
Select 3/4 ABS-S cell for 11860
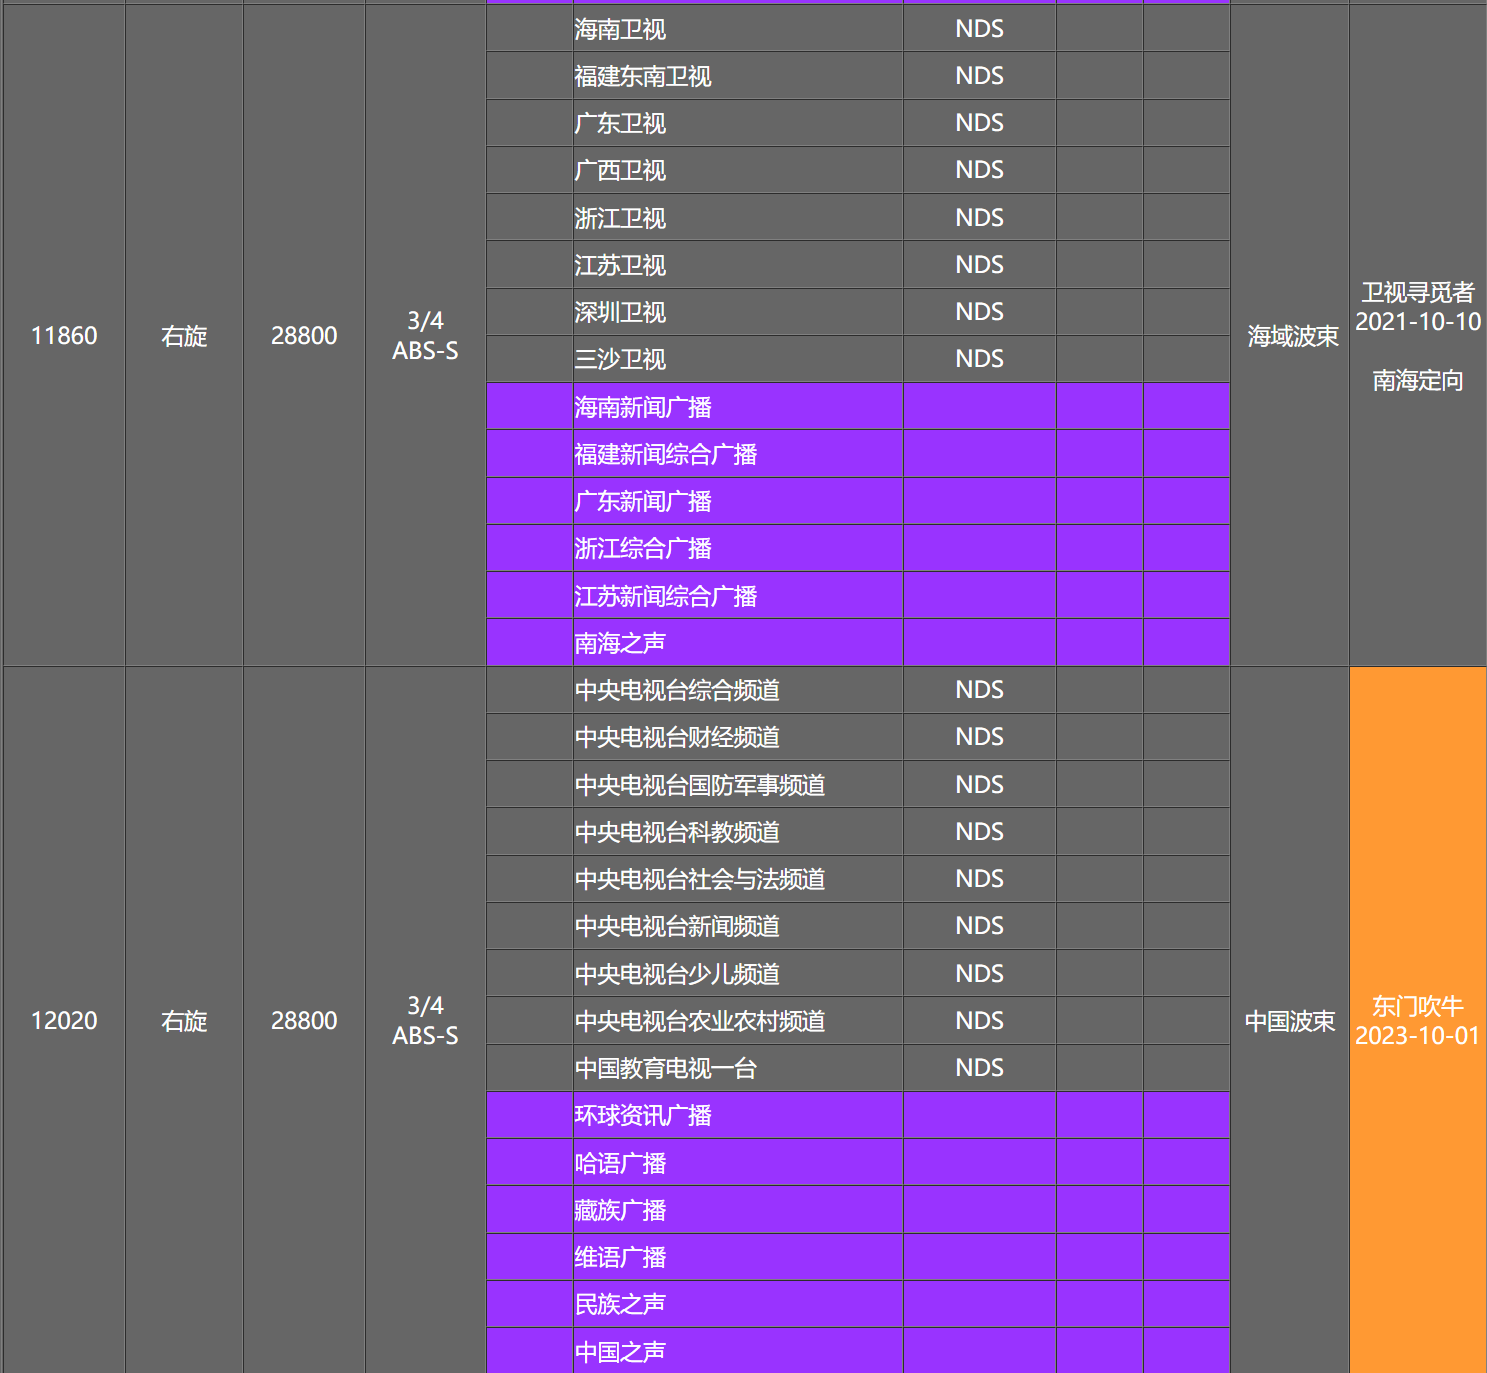(x=425, y=335)
